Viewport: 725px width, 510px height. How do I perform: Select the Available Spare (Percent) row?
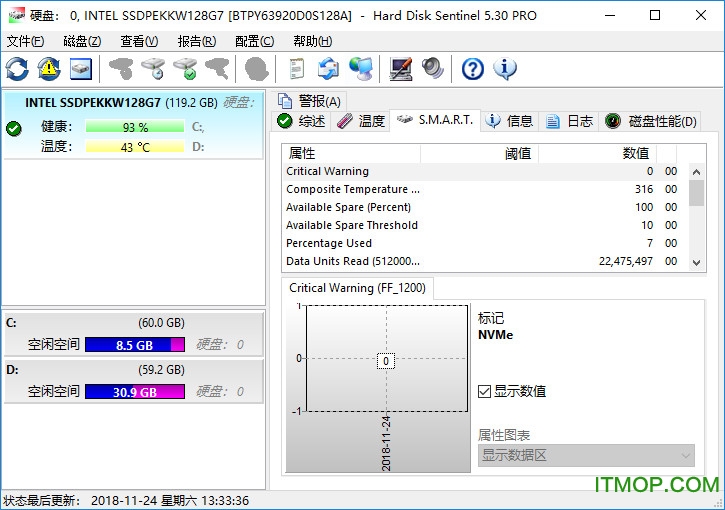(x=483, y=208)
